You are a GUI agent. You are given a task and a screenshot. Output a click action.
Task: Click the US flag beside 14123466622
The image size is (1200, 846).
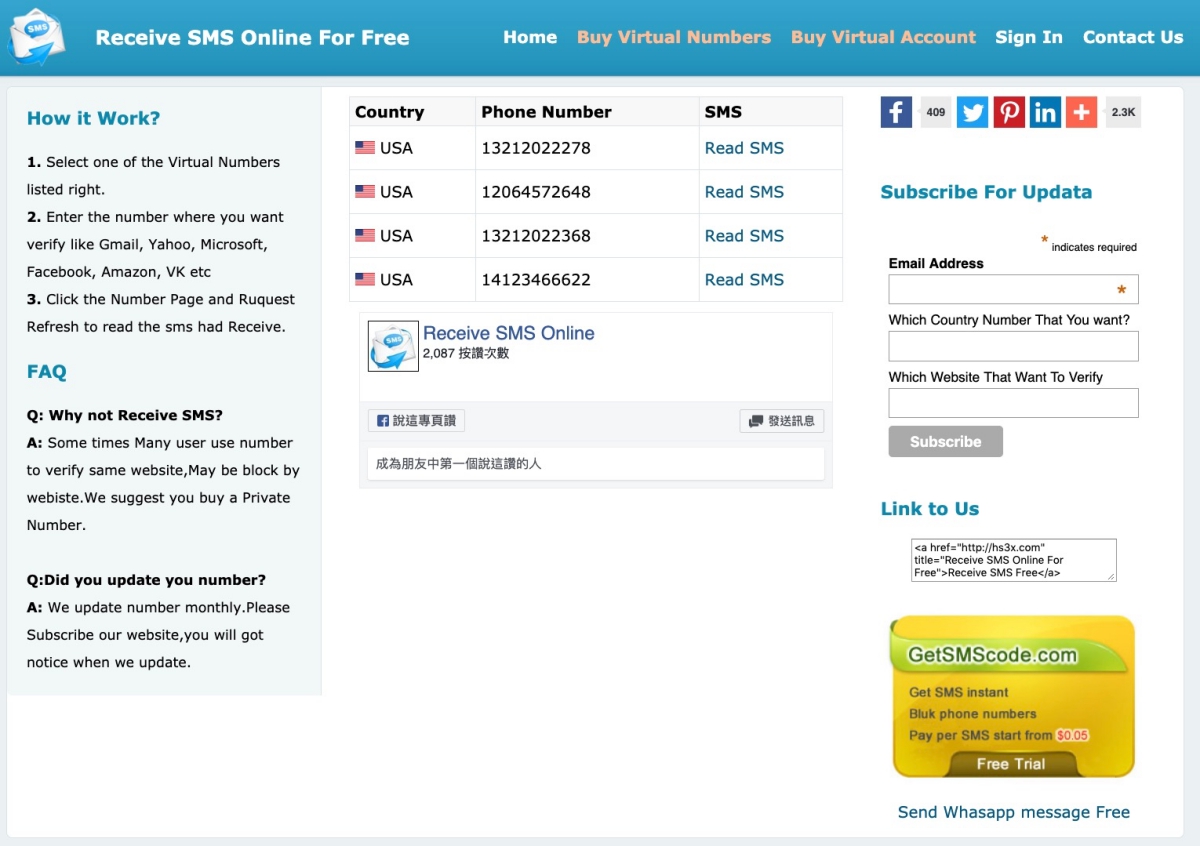[365, 280]
